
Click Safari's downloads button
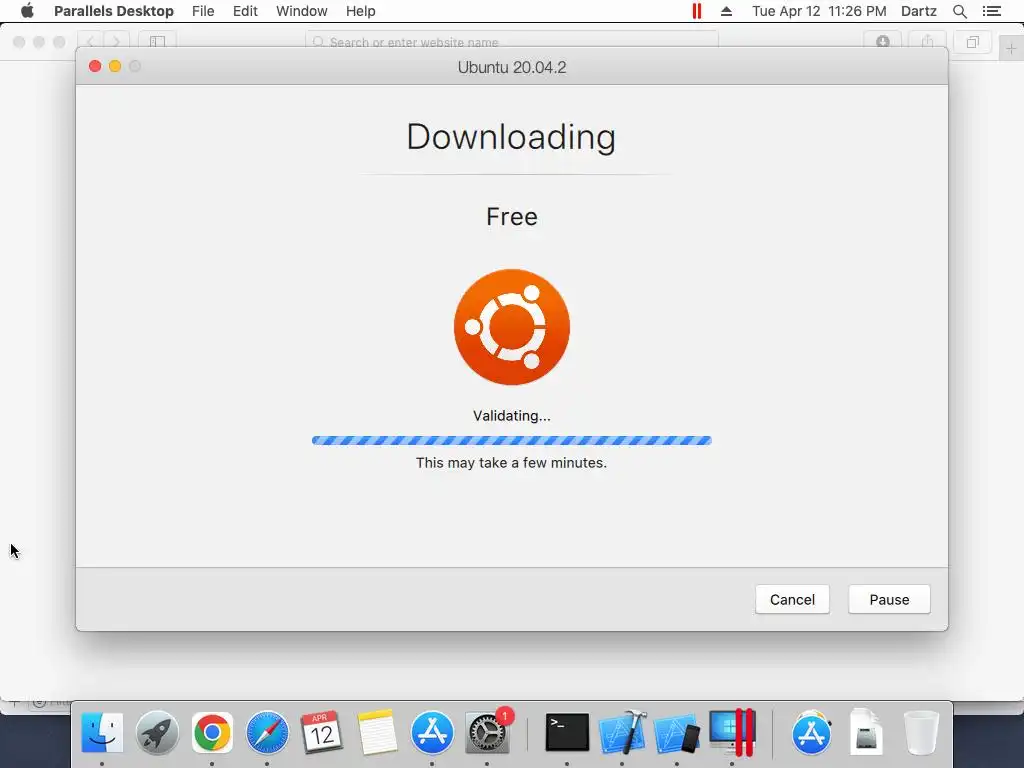tap(882, 42)
